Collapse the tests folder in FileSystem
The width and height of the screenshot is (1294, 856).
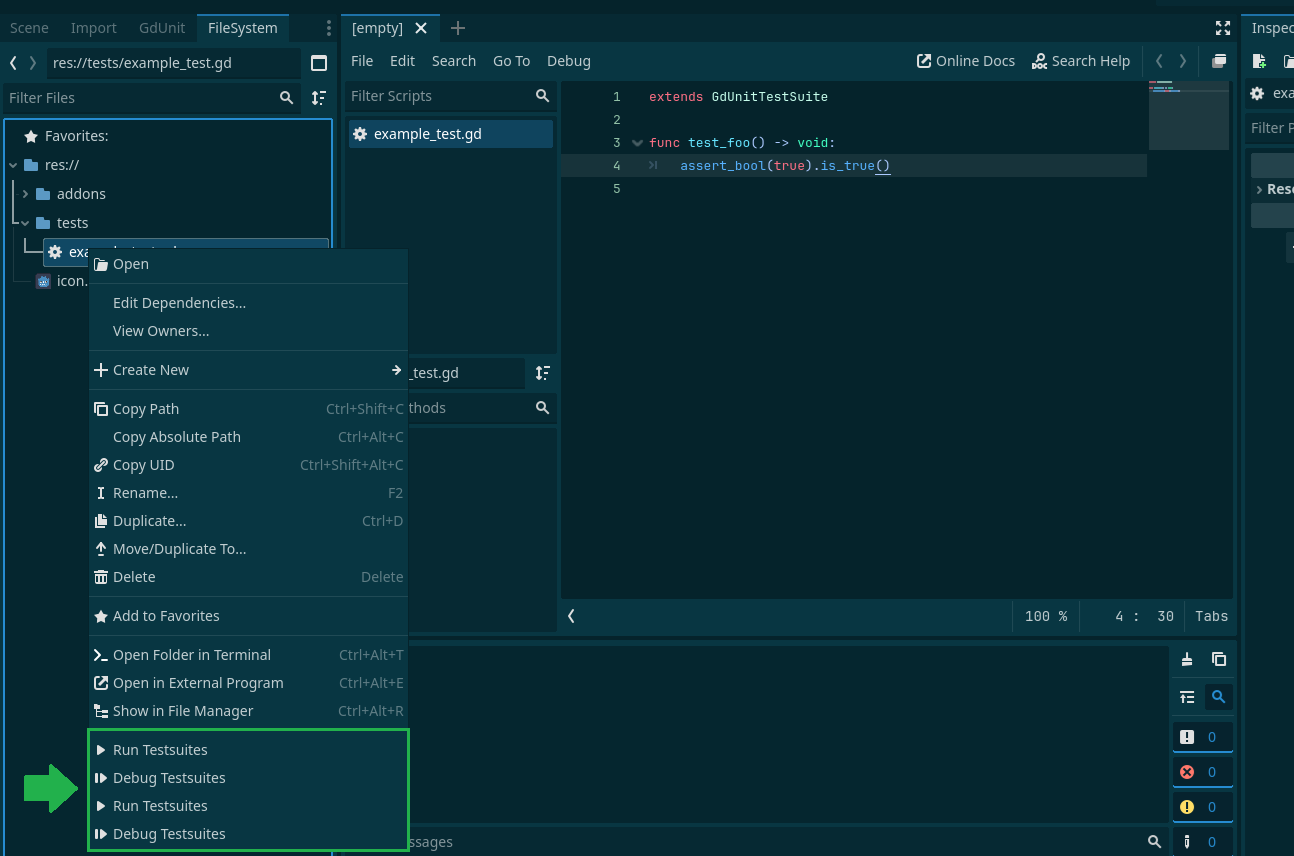[24, 222]
